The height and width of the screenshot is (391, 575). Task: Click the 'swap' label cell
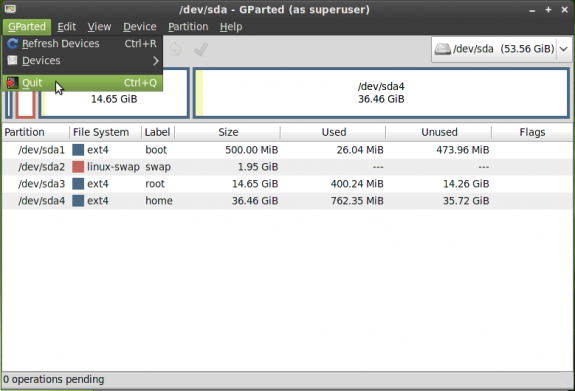pyautogui.click(x=158, y=167)
